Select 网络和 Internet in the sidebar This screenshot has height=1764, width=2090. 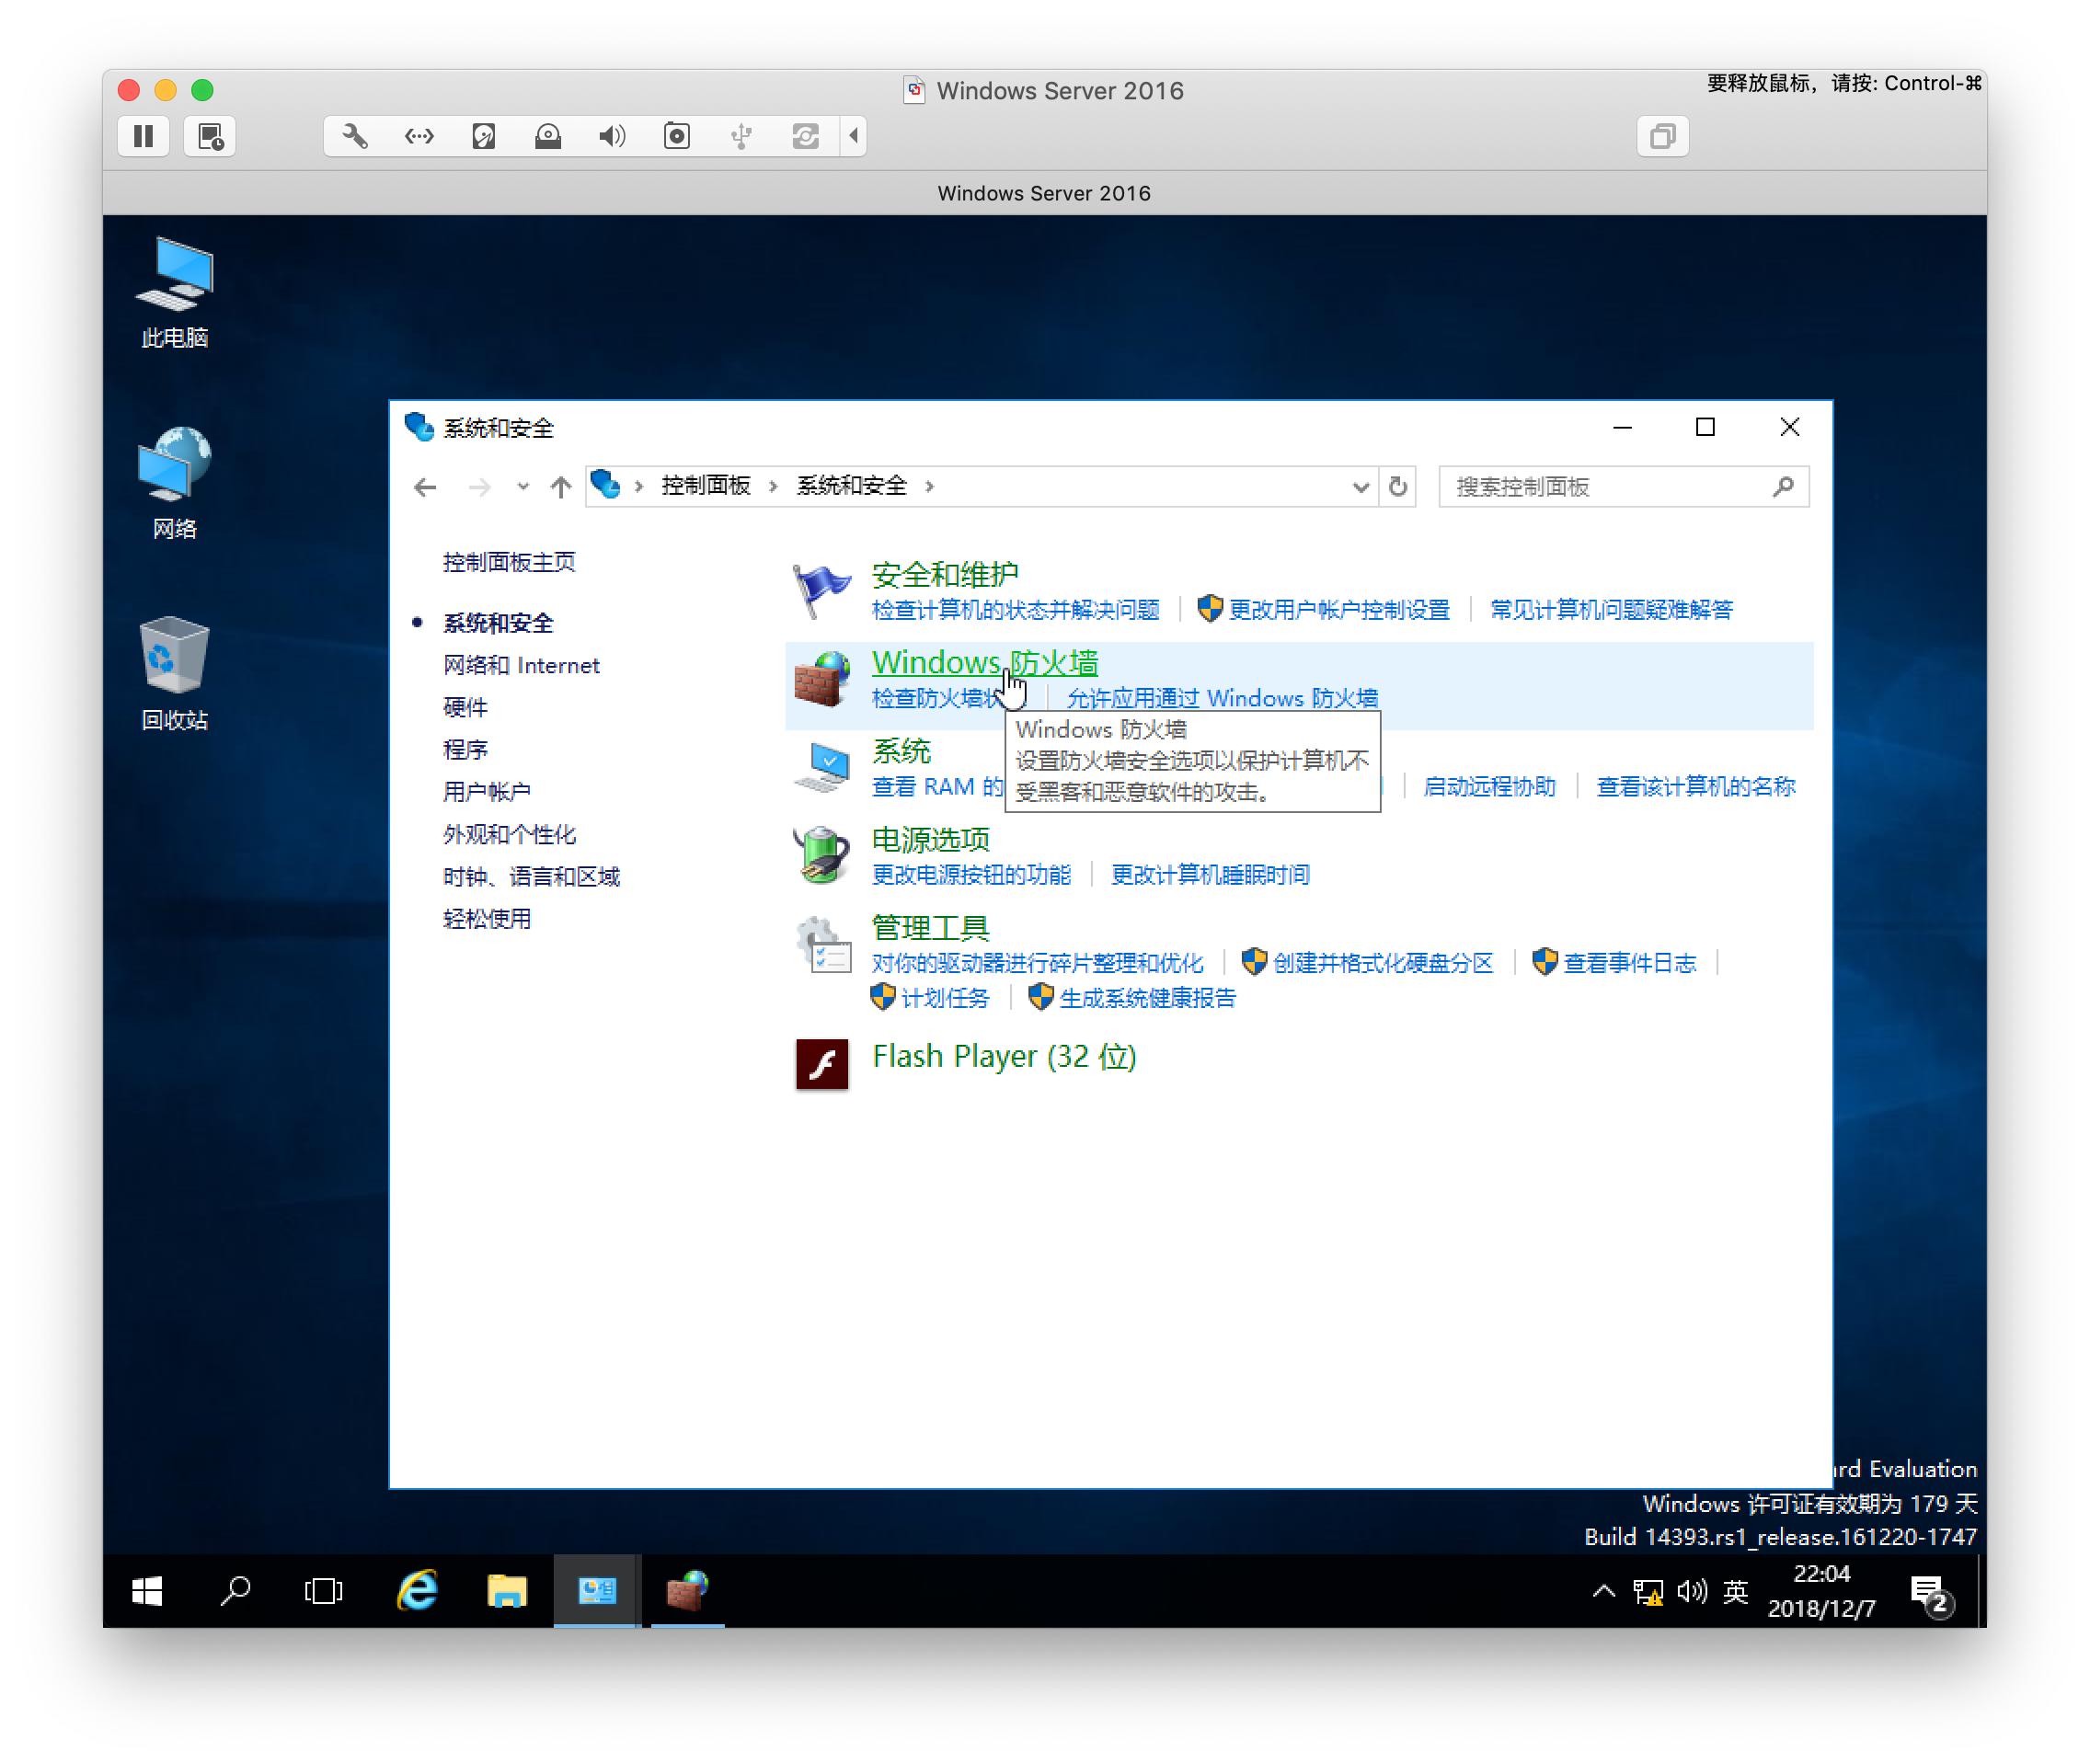coord(521,665)
